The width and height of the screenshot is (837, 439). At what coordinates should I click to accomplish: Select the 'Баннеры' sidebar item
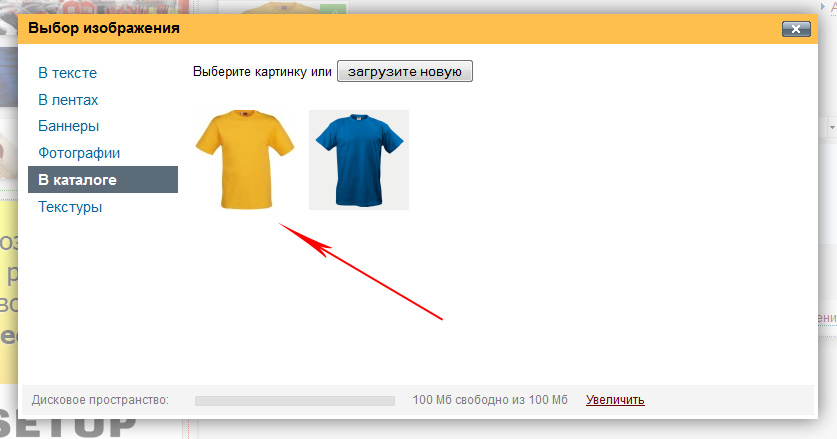point(68,126)
